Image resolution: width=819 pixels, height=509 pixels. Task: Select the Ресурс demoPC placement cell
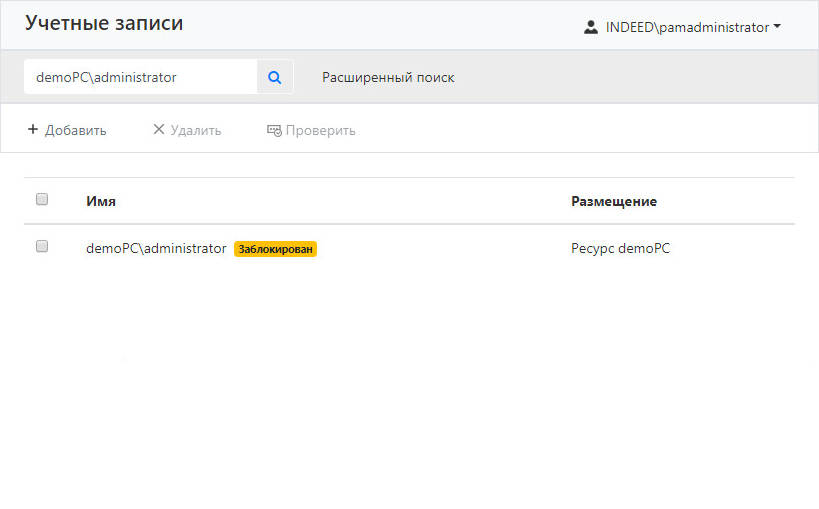pos(620,248)
